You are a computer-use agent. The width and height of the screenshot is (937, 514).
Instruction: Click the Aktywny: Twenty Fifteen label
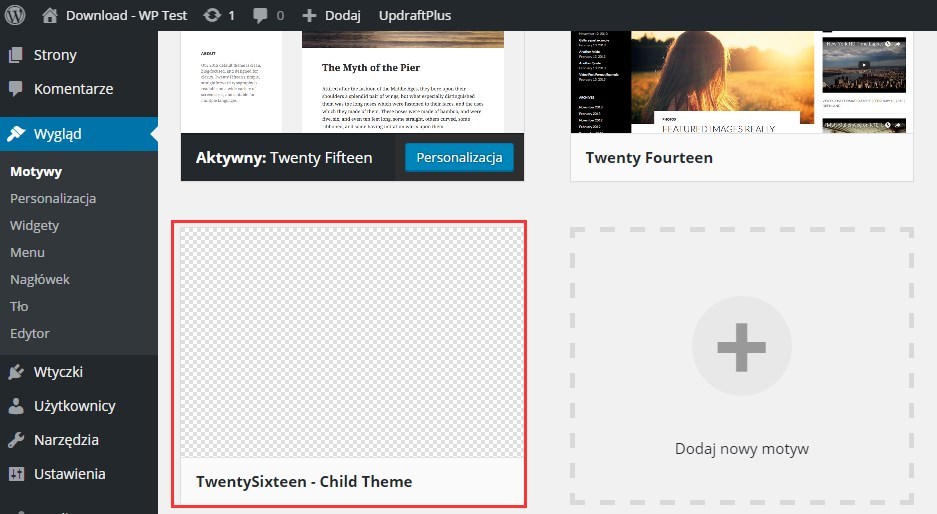click(284, 158)
